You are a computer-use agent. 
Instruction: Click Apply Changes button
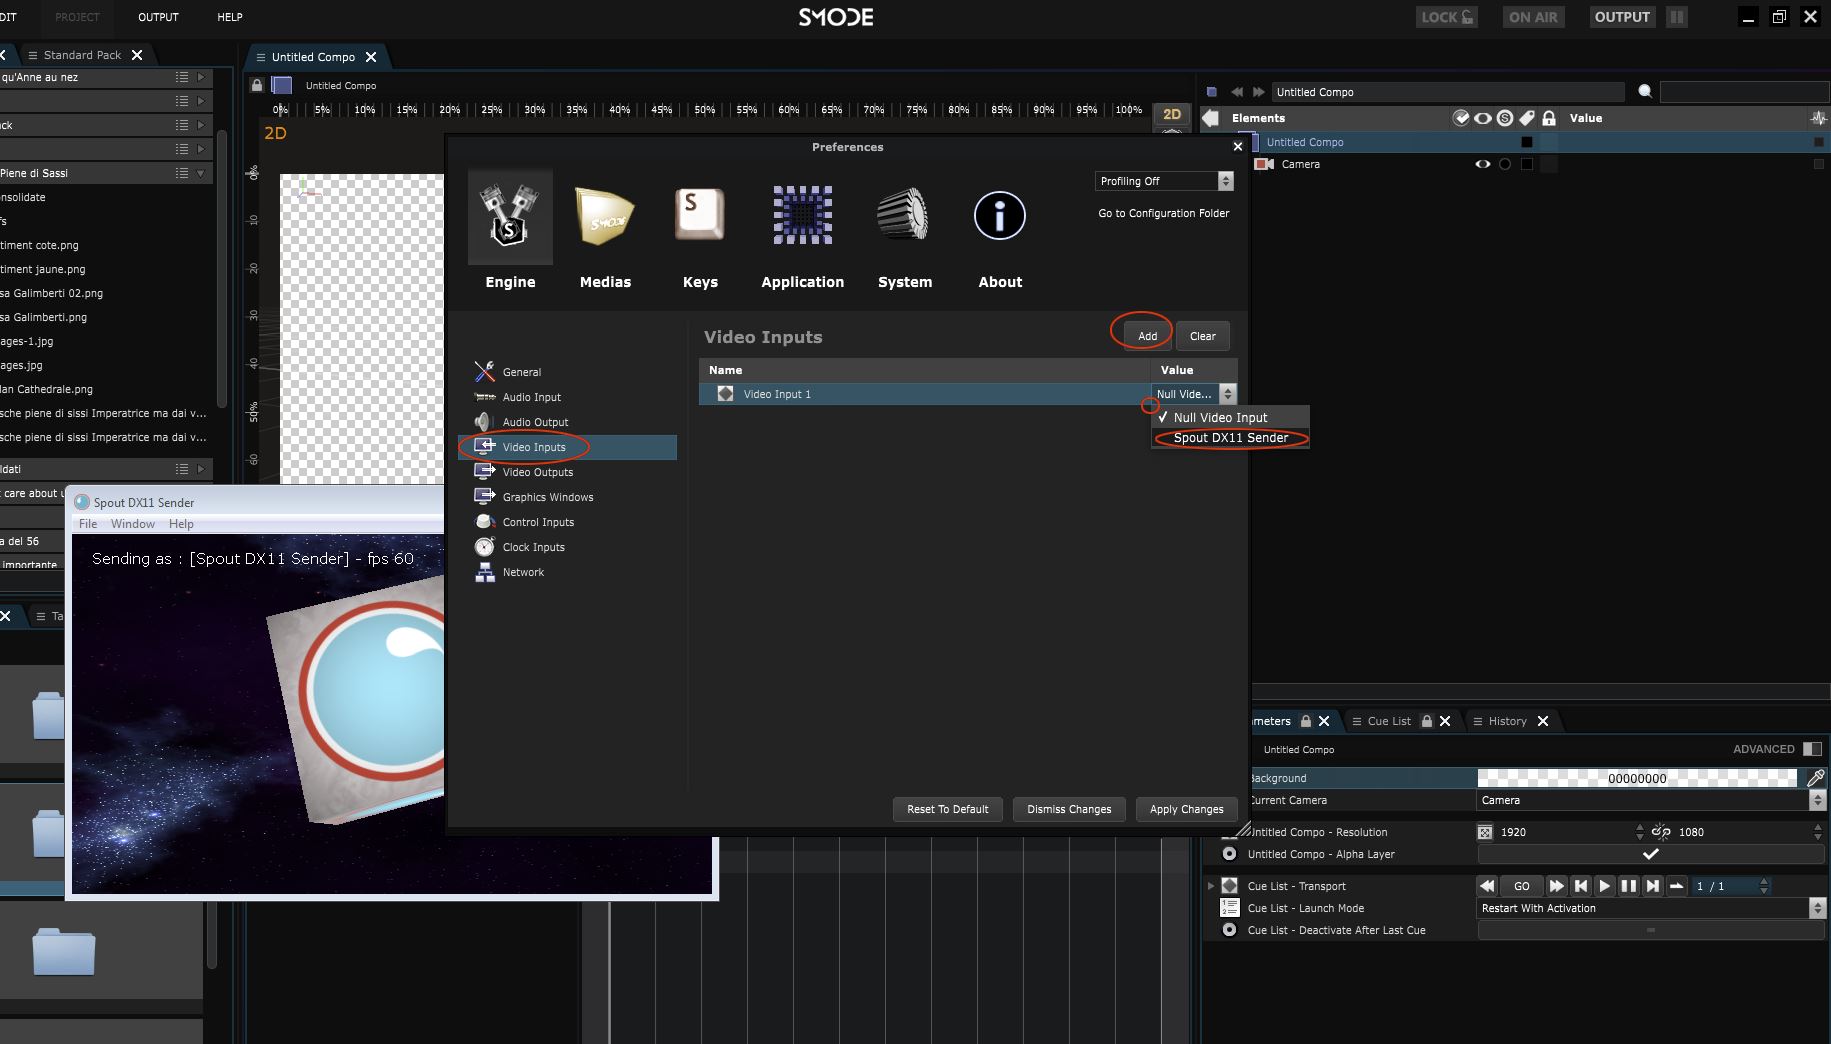(1186, 809)
